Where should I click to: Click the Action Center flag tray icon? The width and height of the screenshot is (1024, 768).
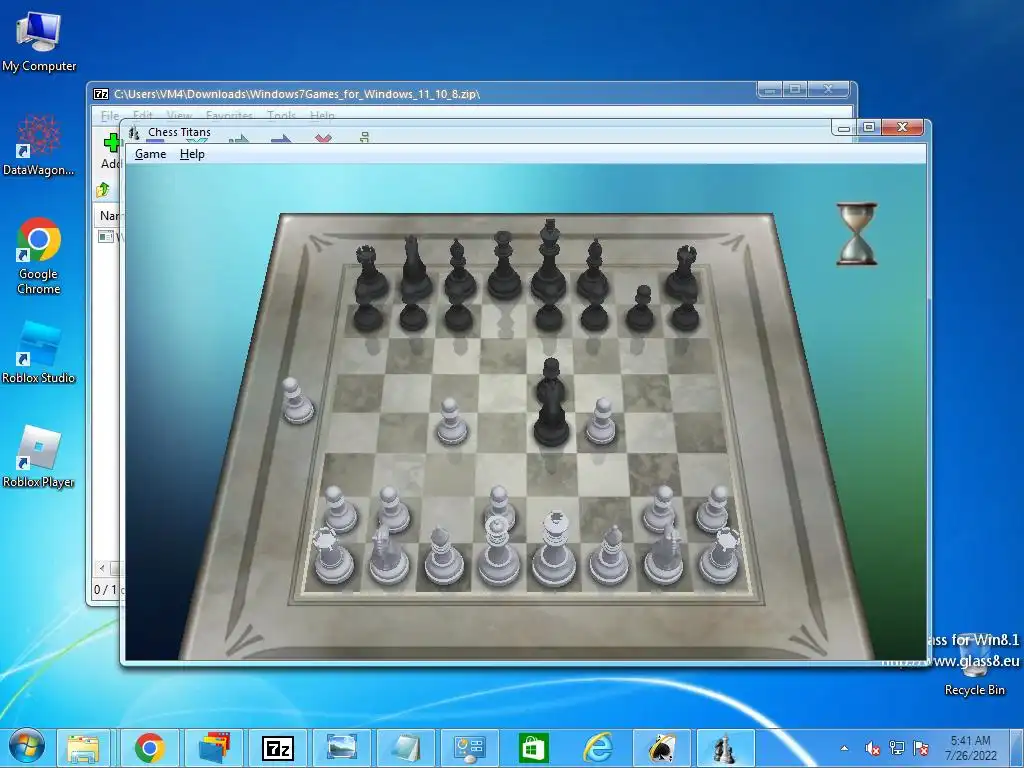tap(921, 748)
